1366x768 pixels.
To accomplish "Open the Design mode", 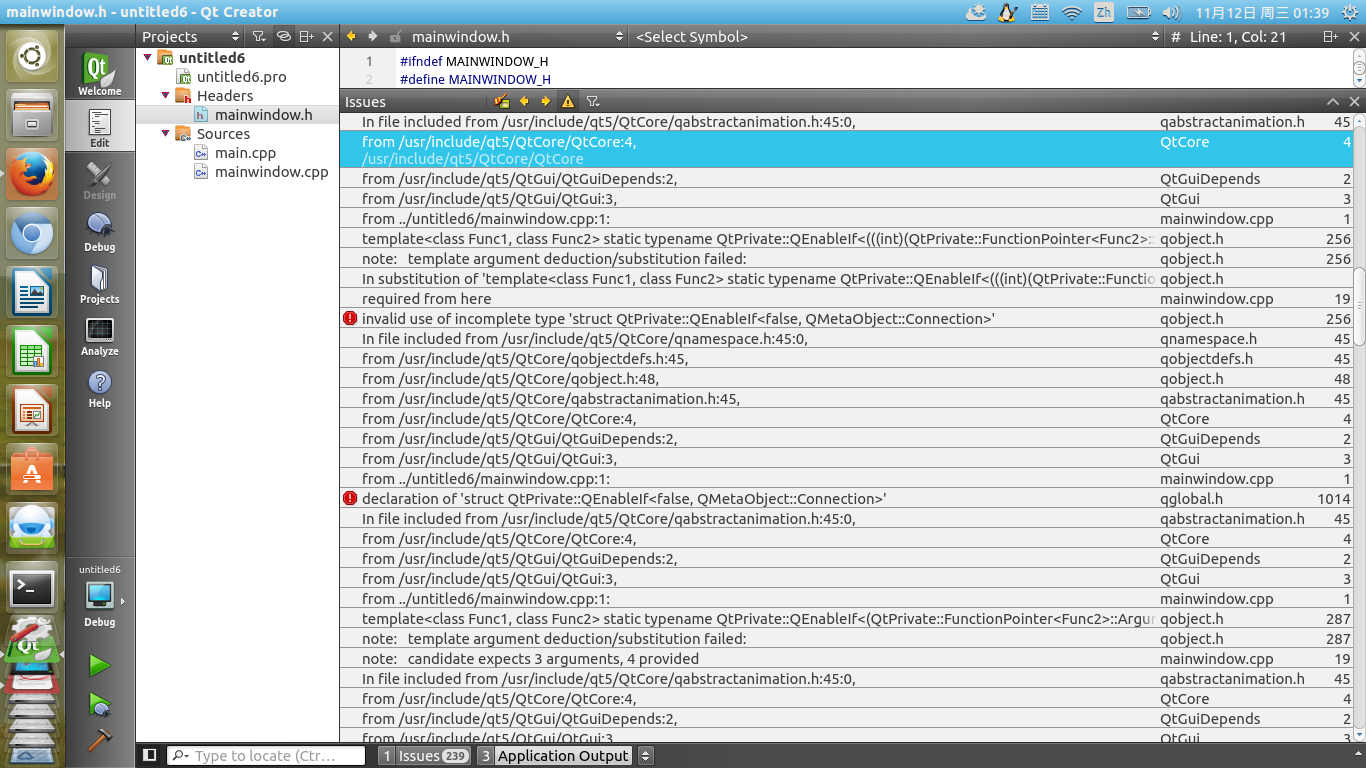I will pyautogui.click(x=99, y=179).
